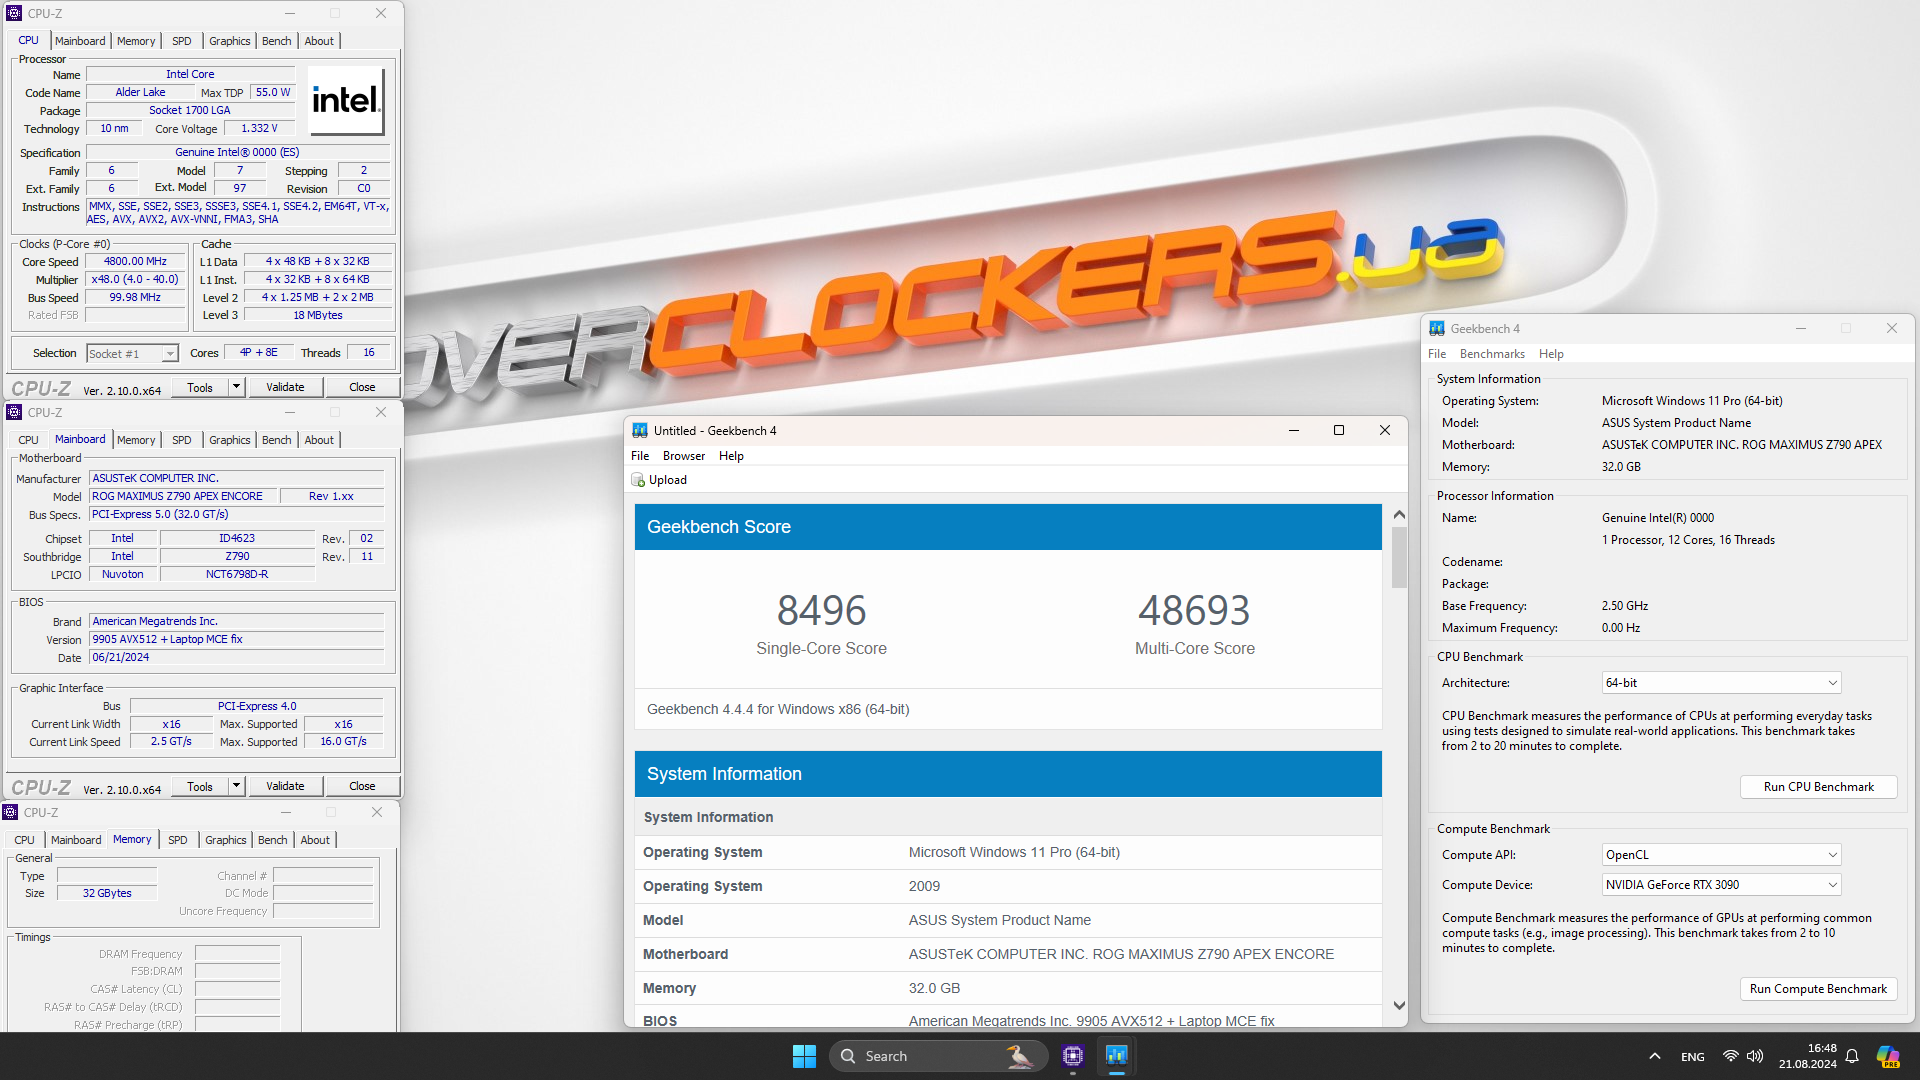Click Geekbench 4 title icon in Untitled window
The height and width of the screenshot is (1080, 1920).
(x=640, y=431)
